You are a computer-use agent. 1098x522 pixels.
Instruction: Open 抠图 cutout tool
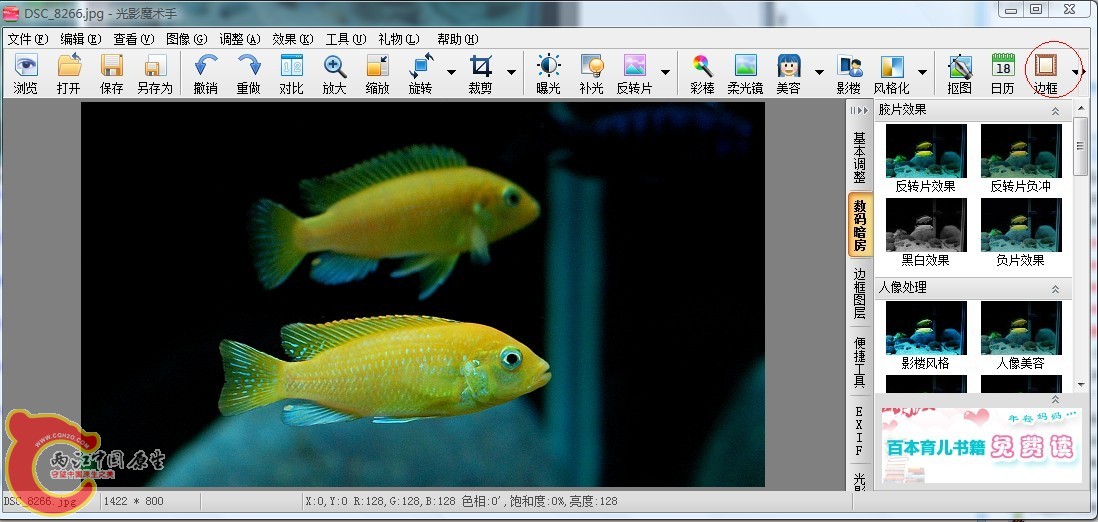point(960,74)
